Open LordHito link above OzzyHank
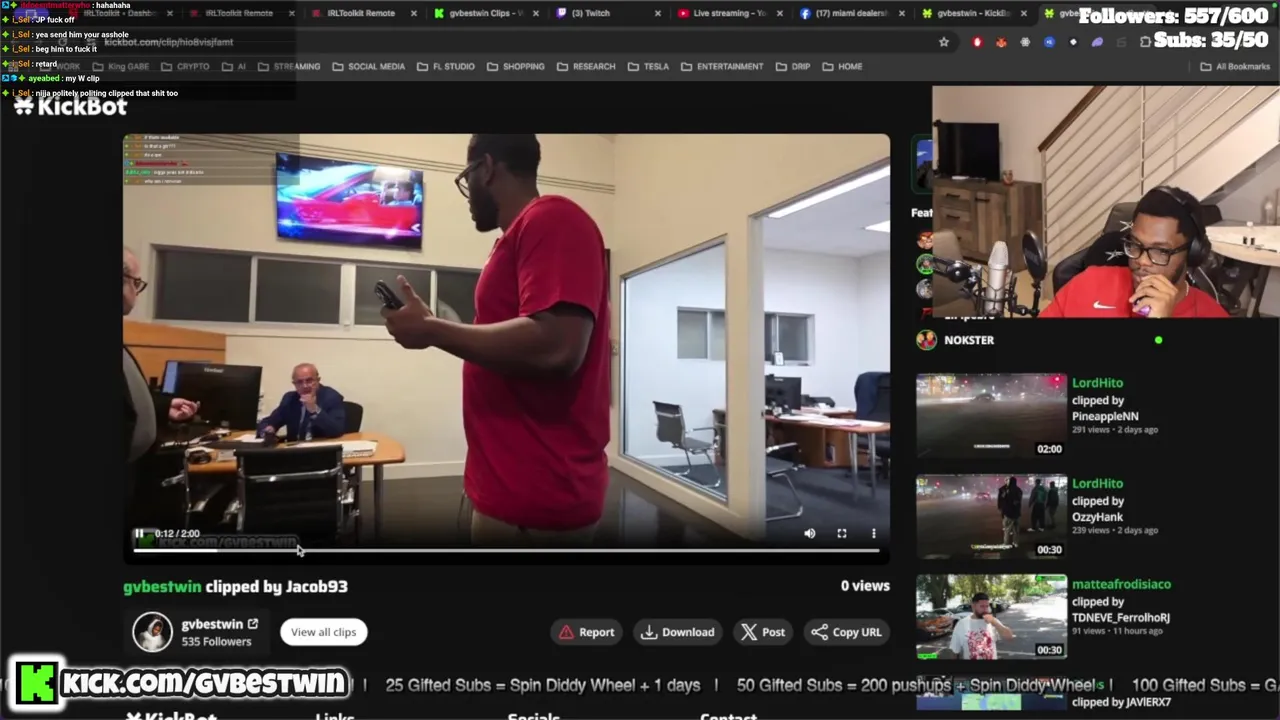Image resolution: width=1280 pixels, height=720 pixels. [x=1097, y=484]
